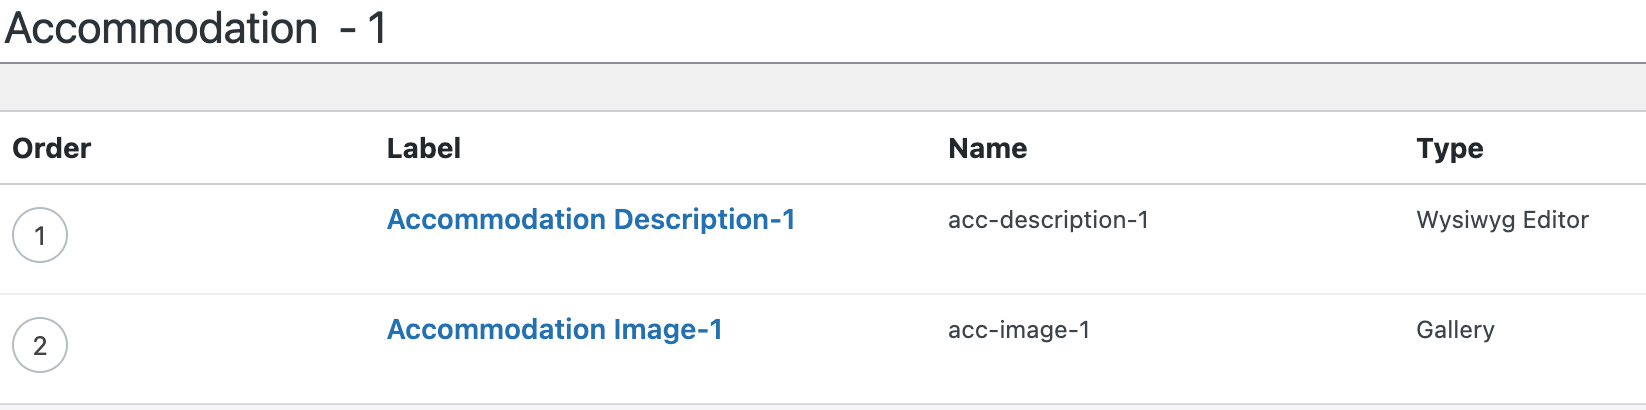Screen dimensions: 1646x410
Task: Click the order handle circle numbered 1
Action: coord(40,235)
